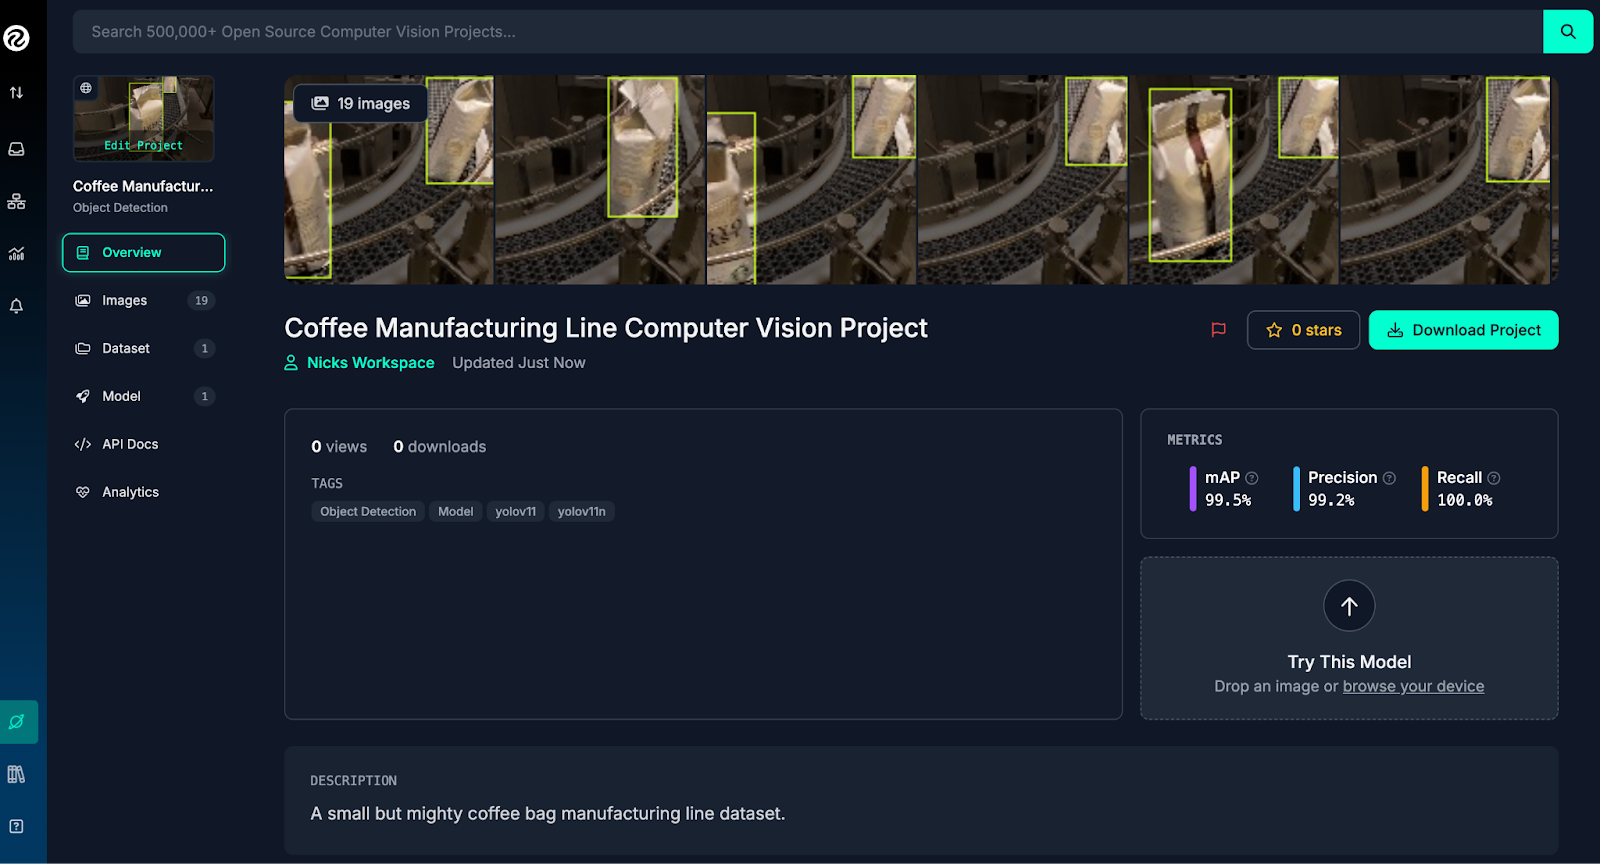
Task: Click the Object Detection label under project name
Action: coord(120,208)
